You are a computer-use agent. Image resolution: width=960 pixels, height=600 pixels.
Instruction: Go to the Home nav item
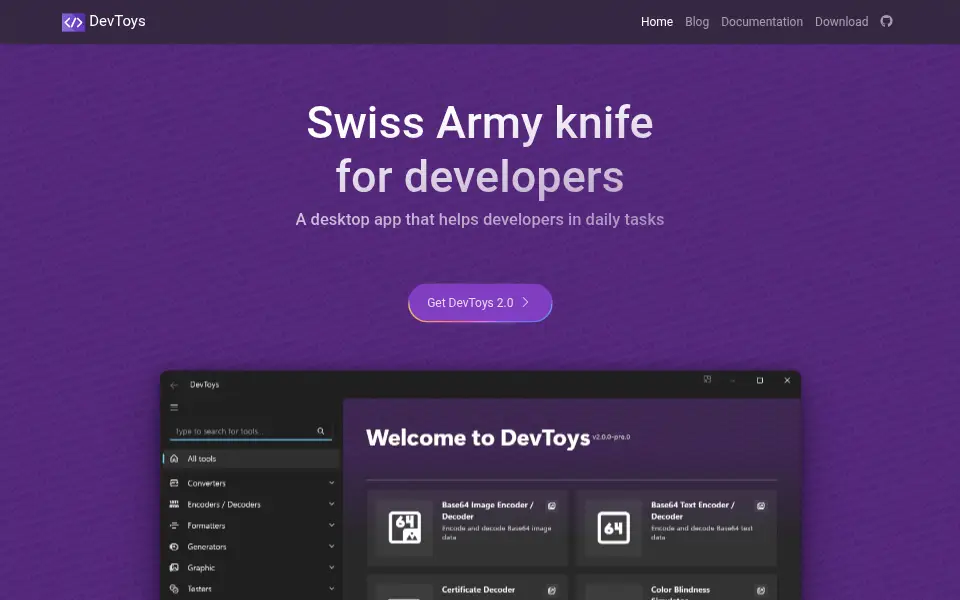(x=656, y=22)
